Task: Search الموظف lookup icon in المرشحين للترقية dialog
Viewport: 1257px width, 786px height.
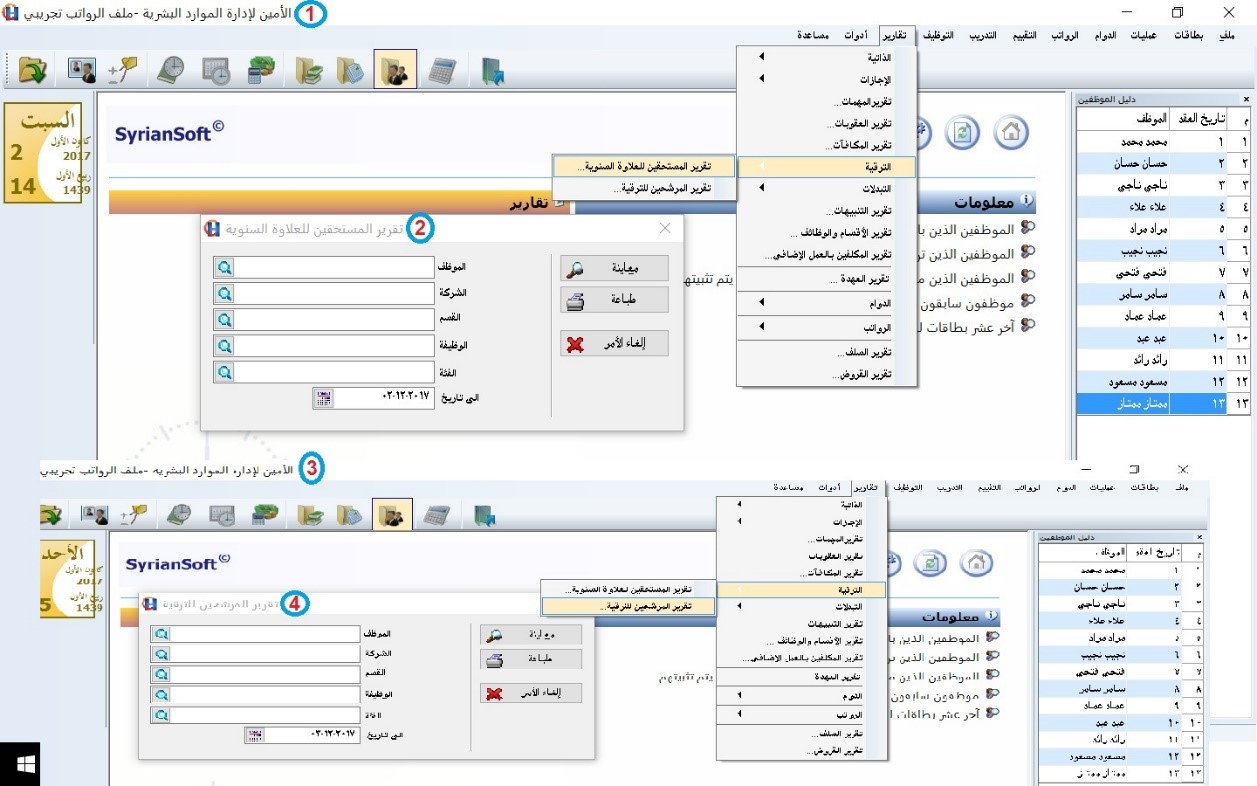Action: point(160,634)
